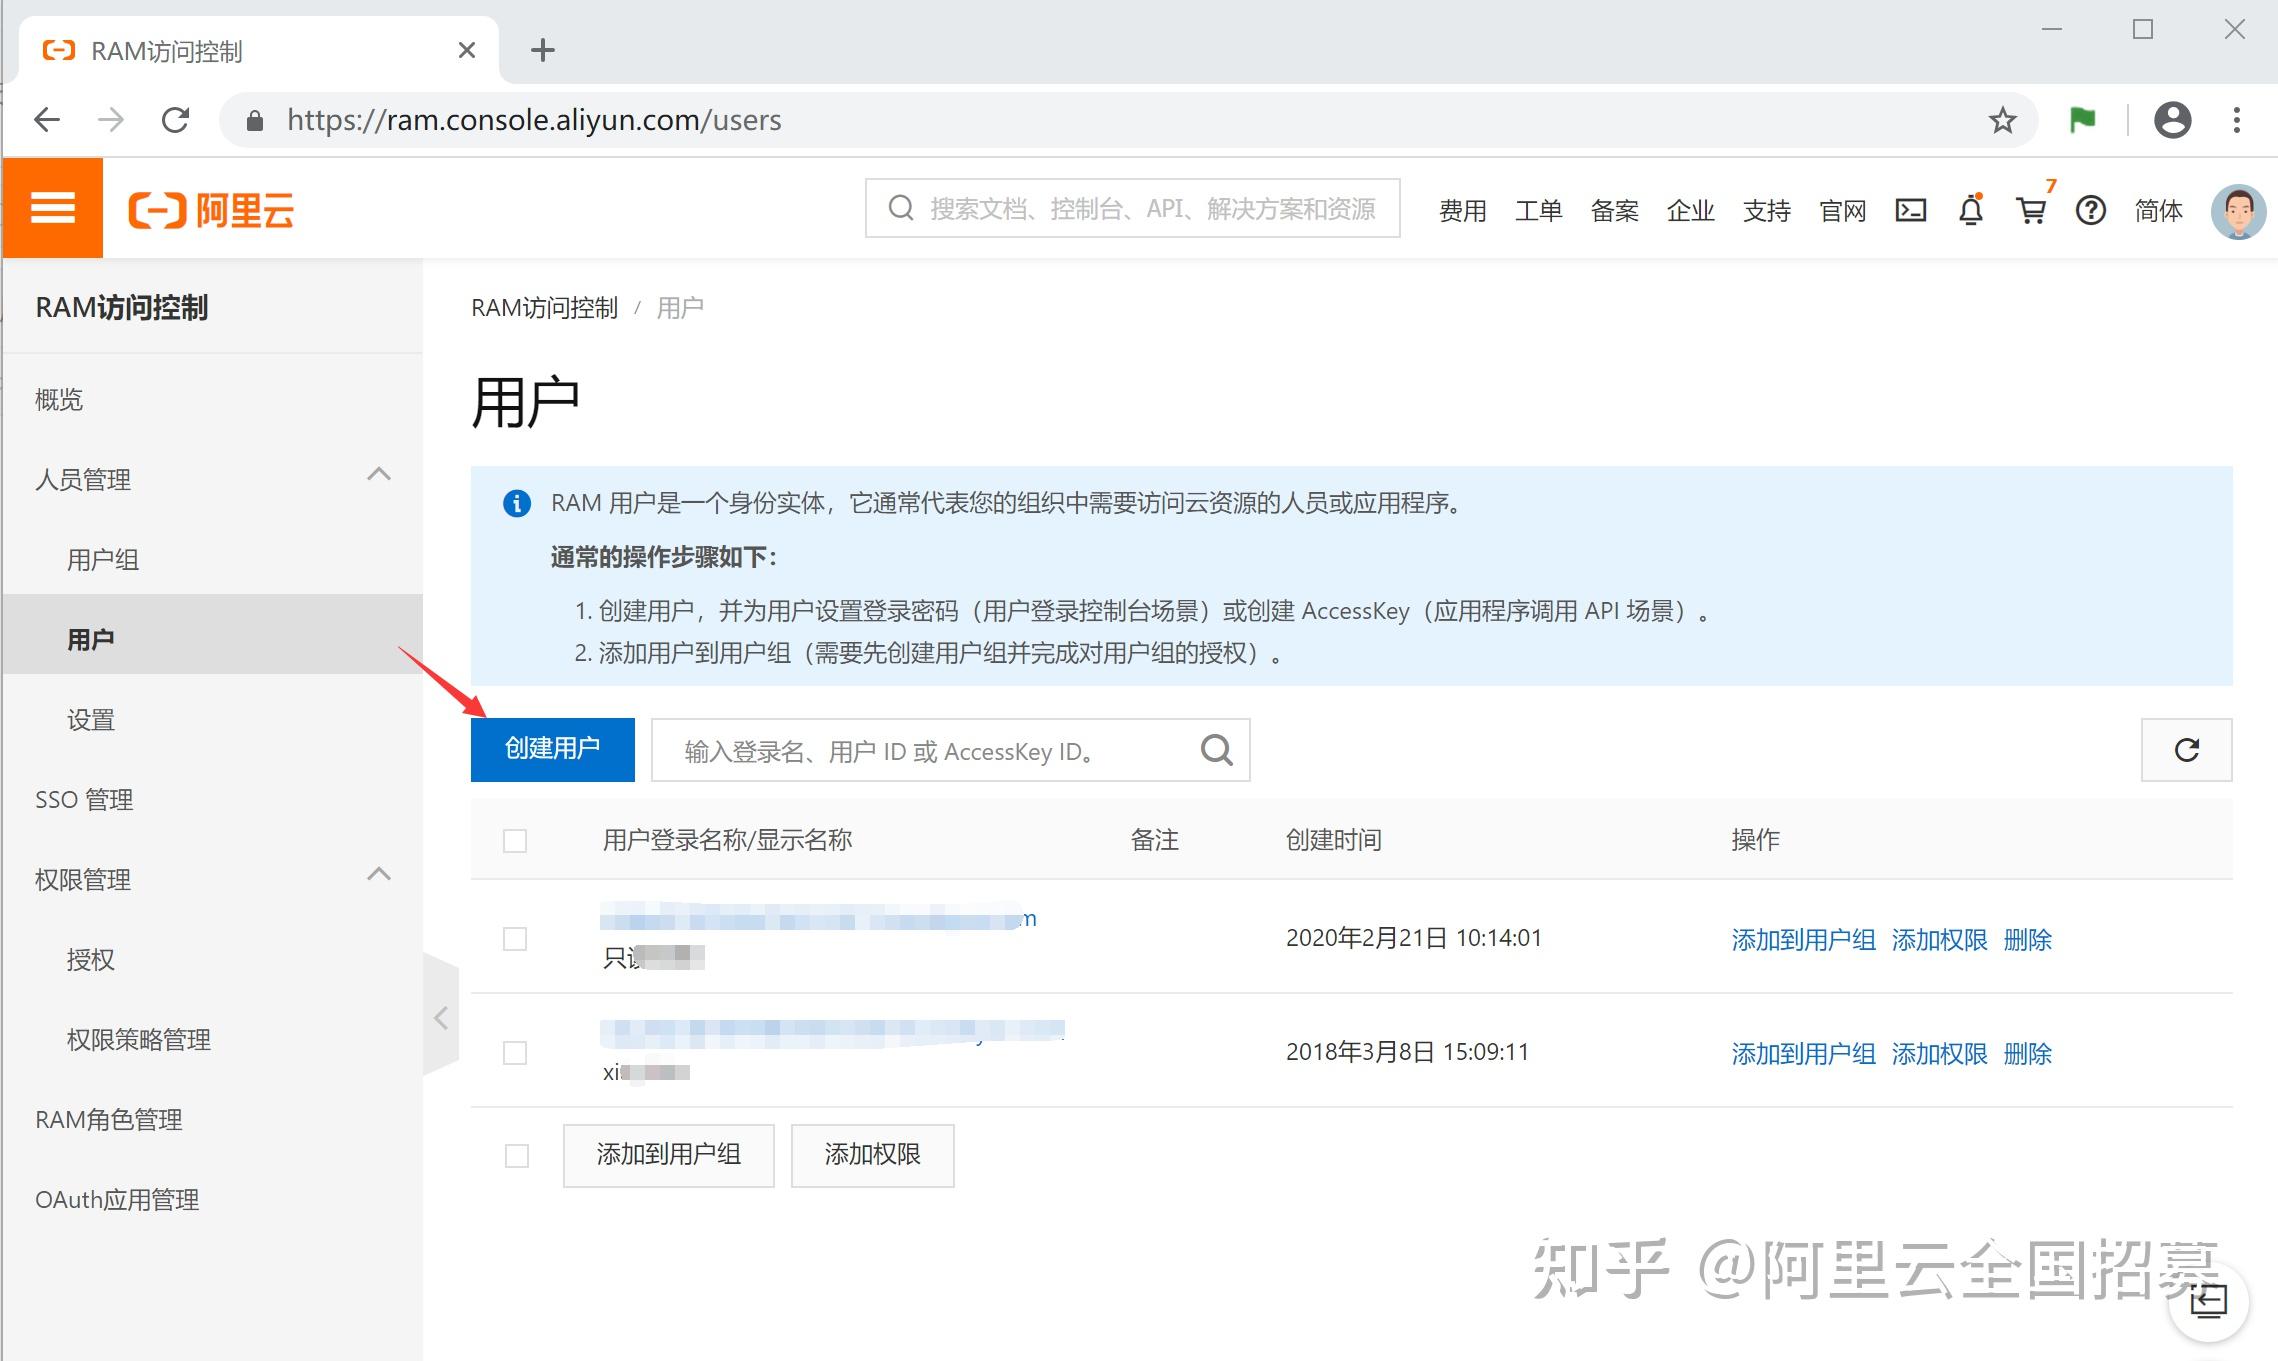The height and width of the screenshot is (1361, 2278).
Task: Click the info icon in the blue notice
Action: (516, 503)
